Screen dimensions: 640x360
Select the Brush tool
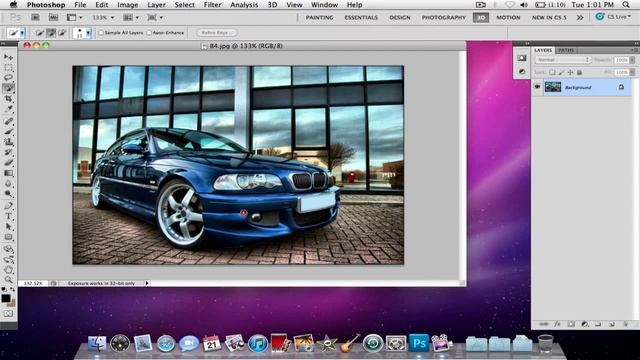(8, 131)
